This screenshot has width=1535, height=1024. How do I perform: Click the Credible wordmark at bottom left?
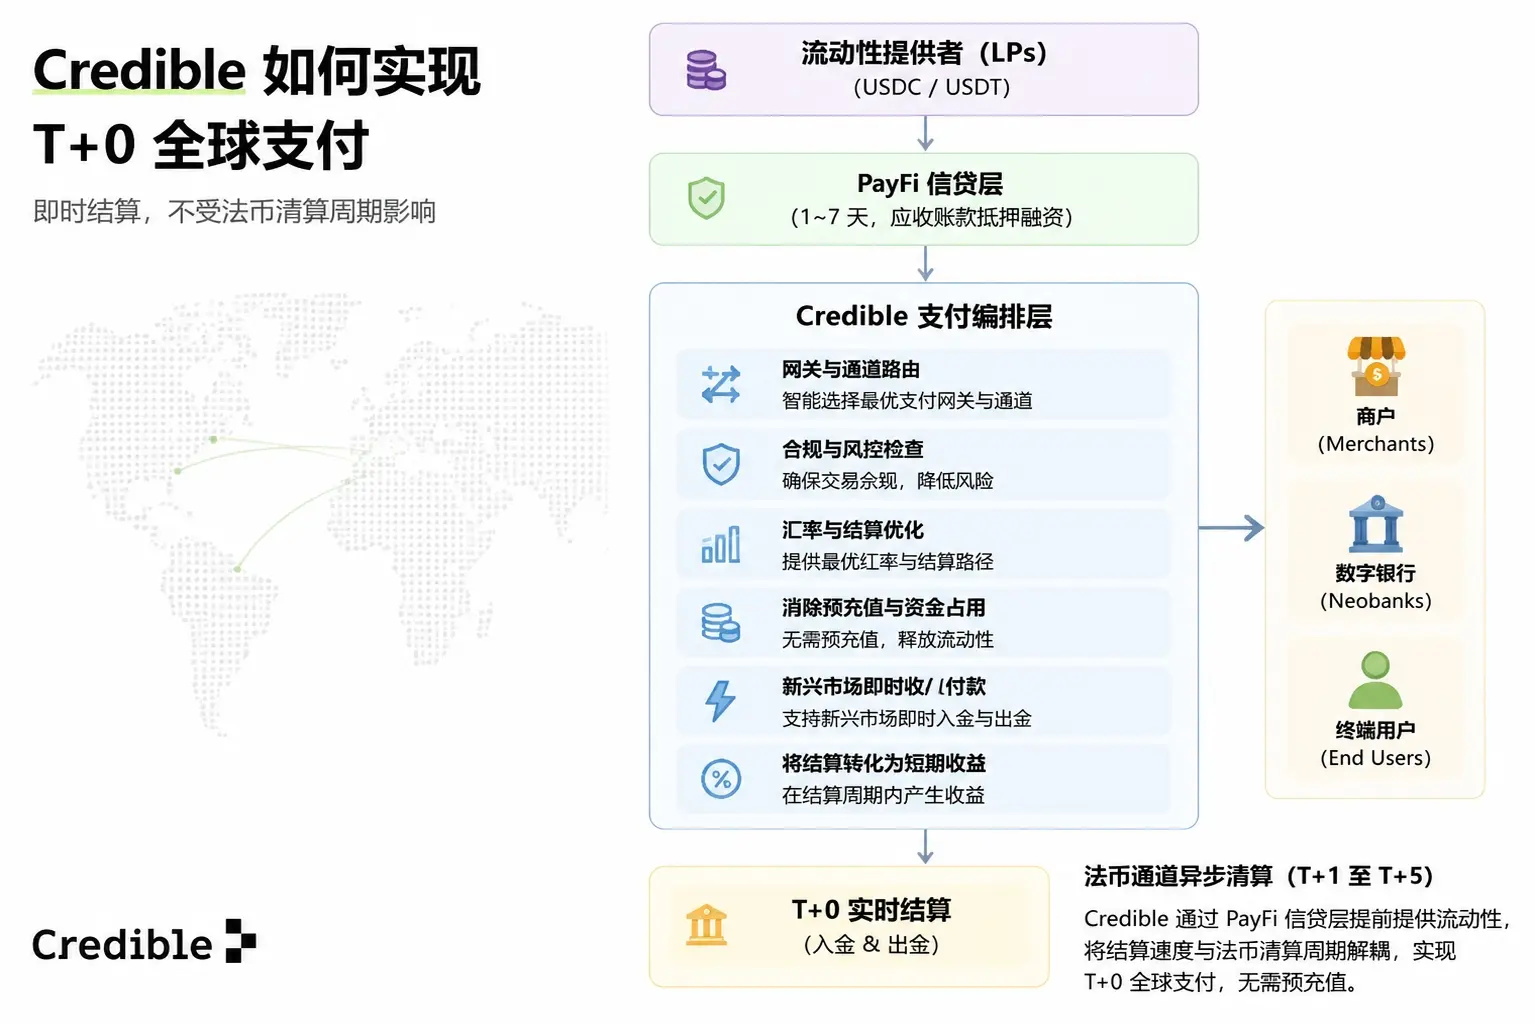122,944
